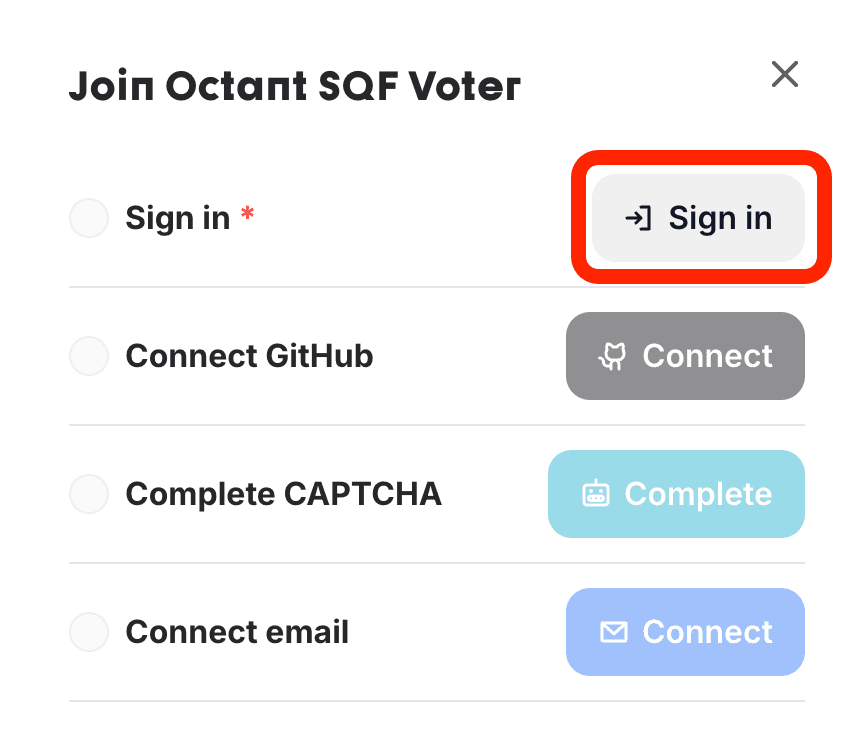The image size is (868, 736).
Task: Toggle the Connect GitHub status circle
Action: [89, 356]
